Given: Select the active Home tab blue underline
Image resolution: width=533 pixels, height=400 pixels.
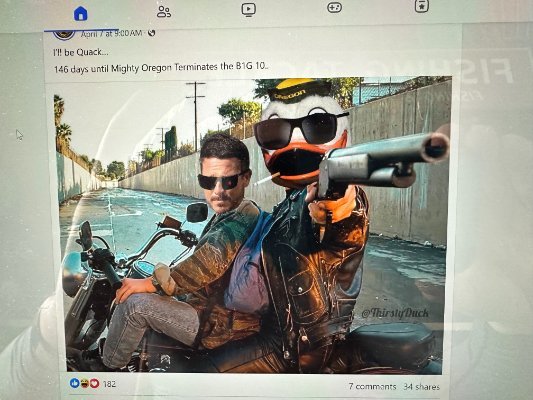Looking at the screenshot, I should coord(82,30).
